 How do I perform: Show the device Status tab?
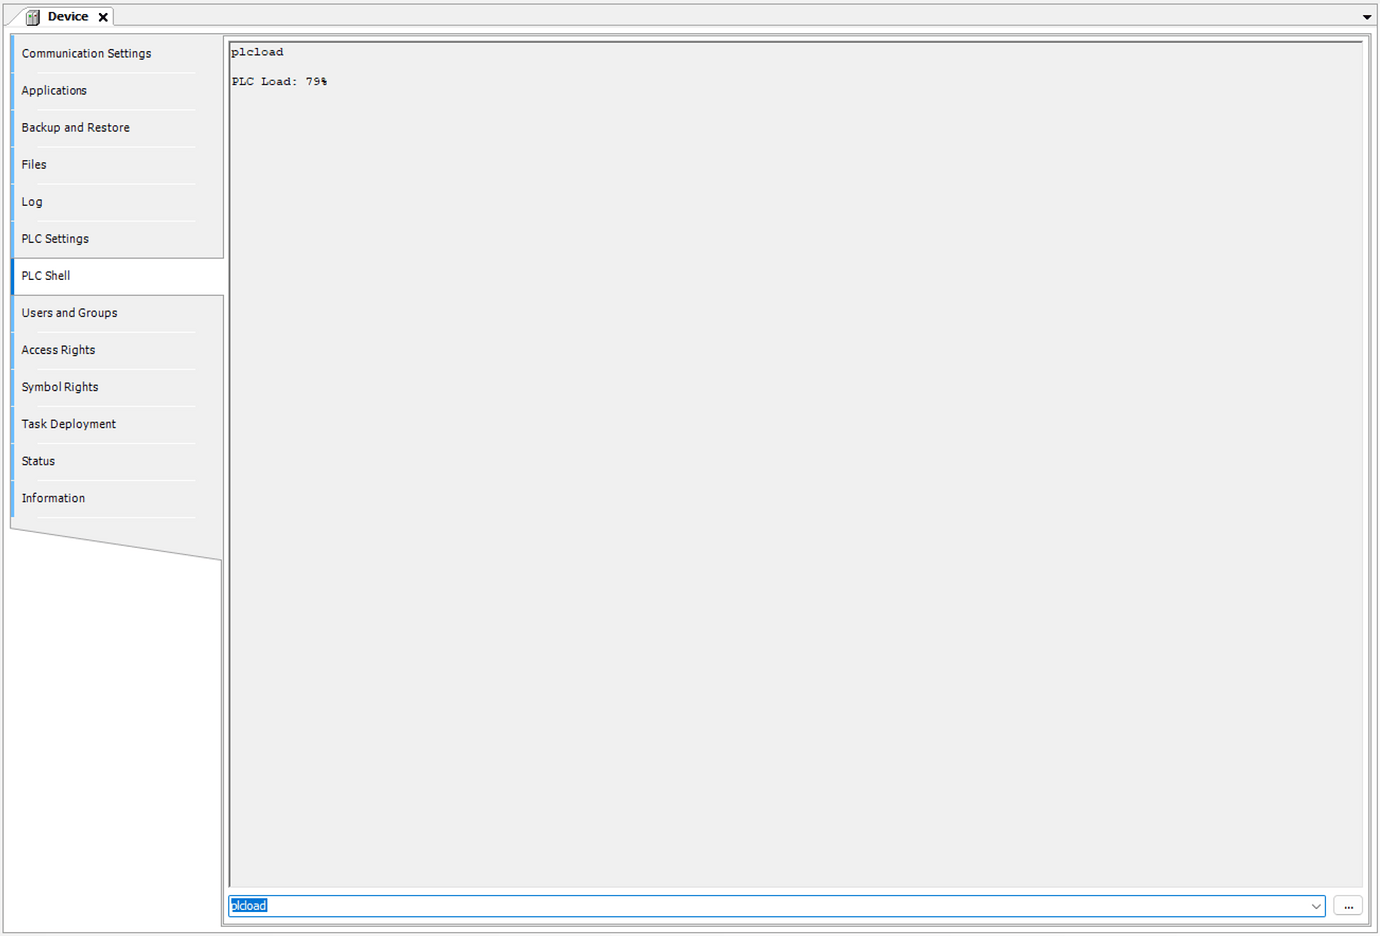pyautogui.click(x=38, y=461)
